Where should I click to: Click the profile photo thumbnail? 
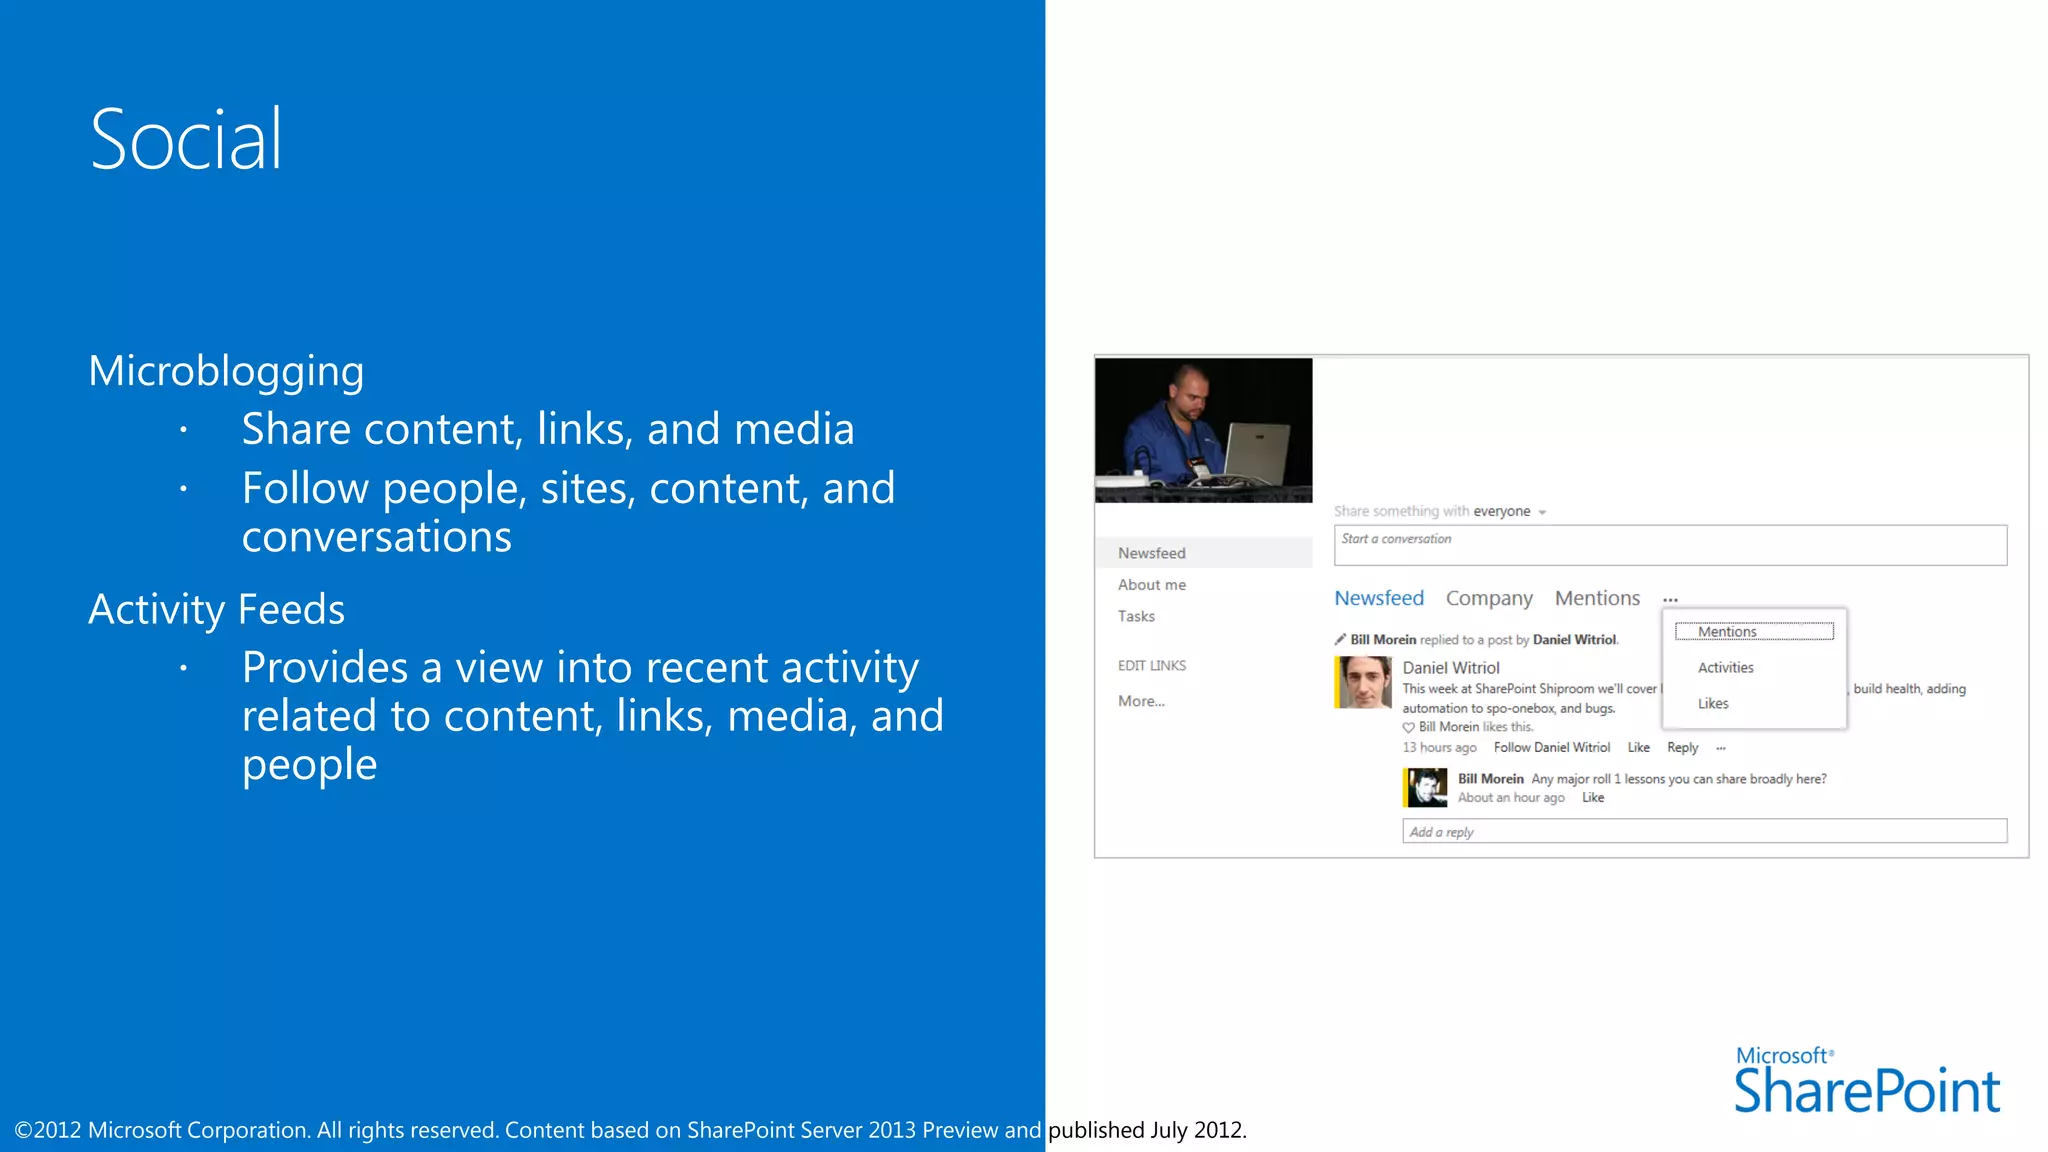[1203, 430]
